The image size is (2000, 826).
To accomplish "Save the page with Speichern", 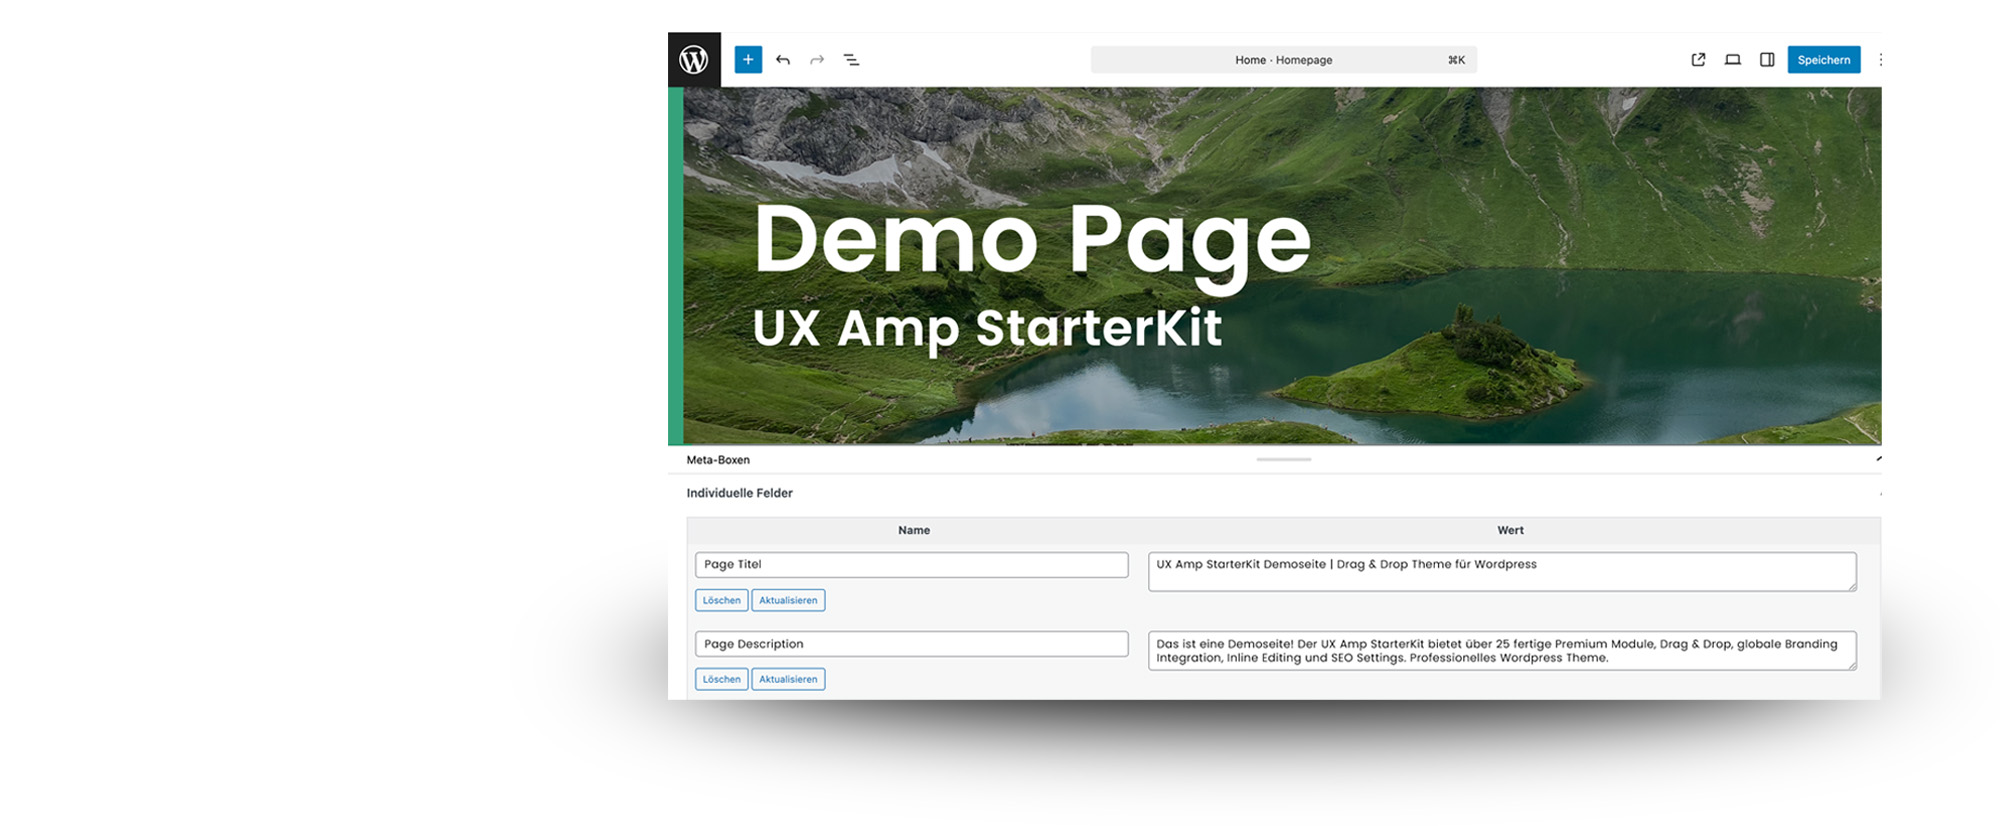I will point(1823,60).
